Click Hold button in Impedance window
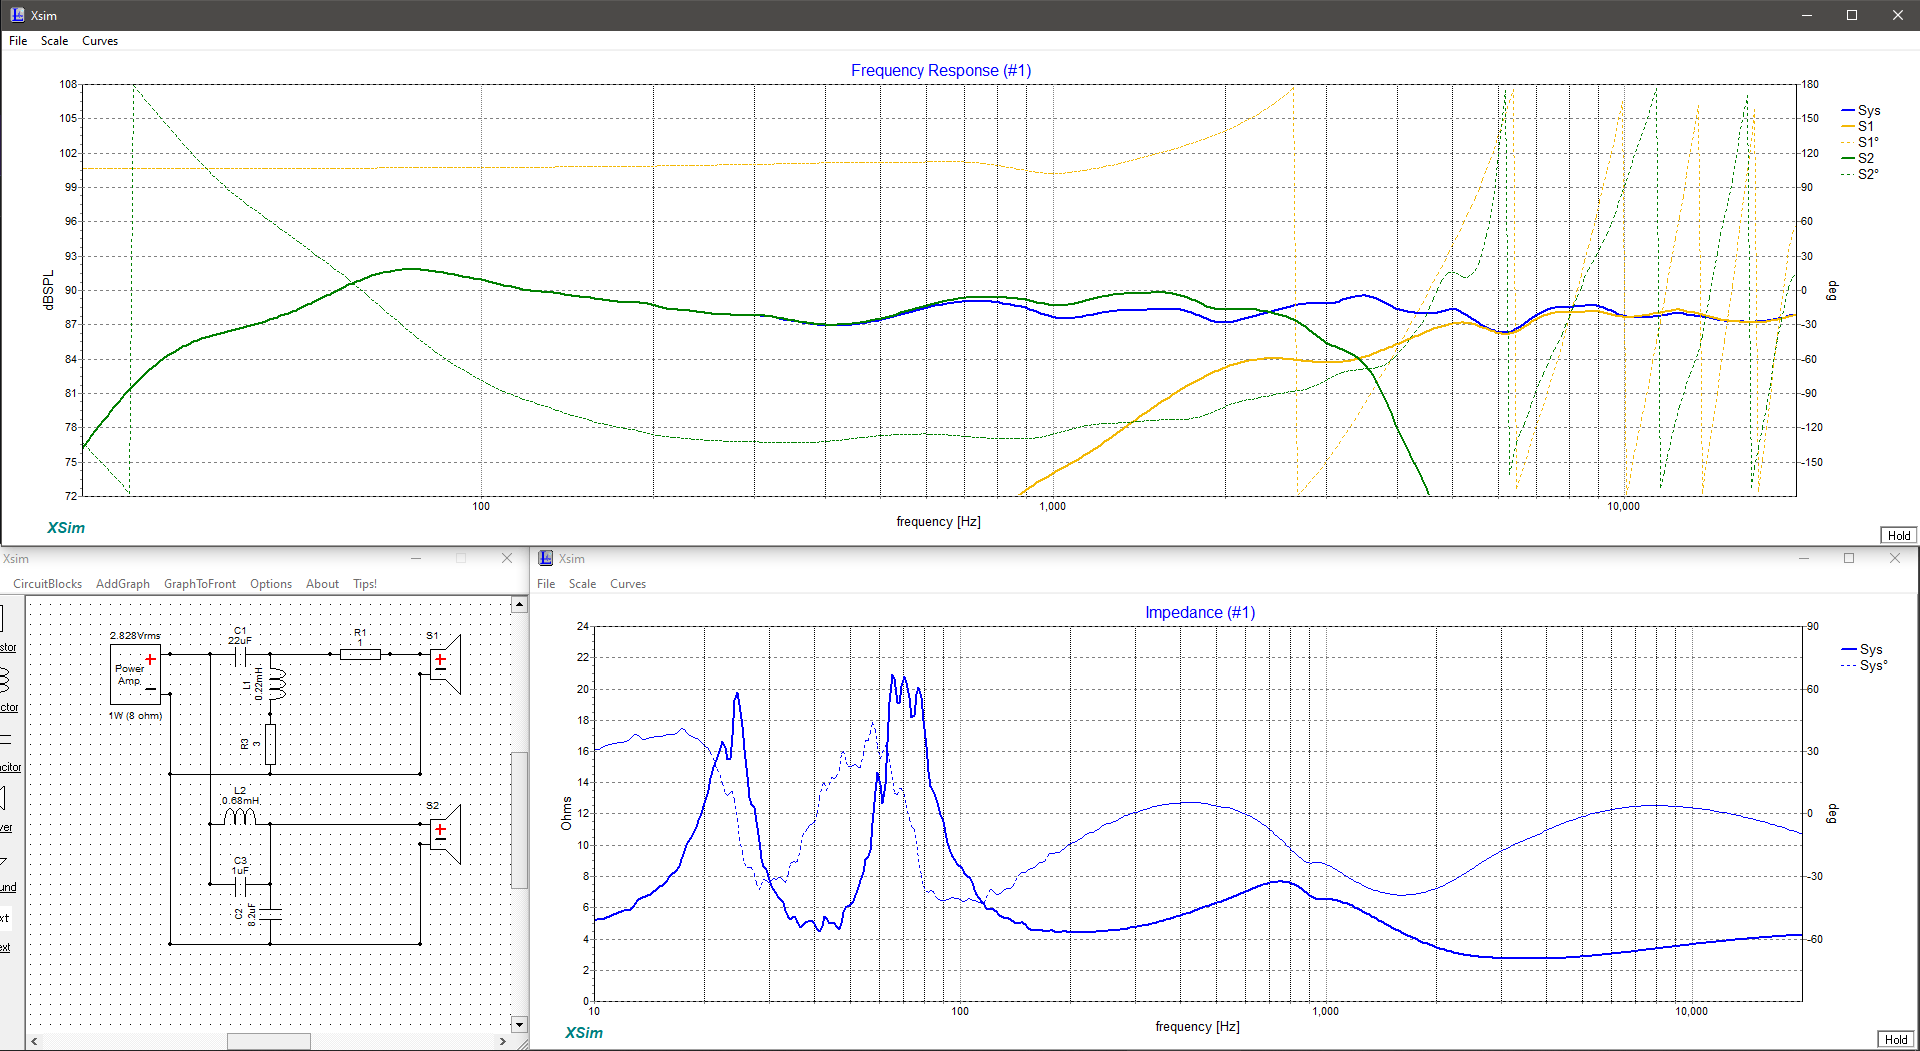 click(1896, 1040)
